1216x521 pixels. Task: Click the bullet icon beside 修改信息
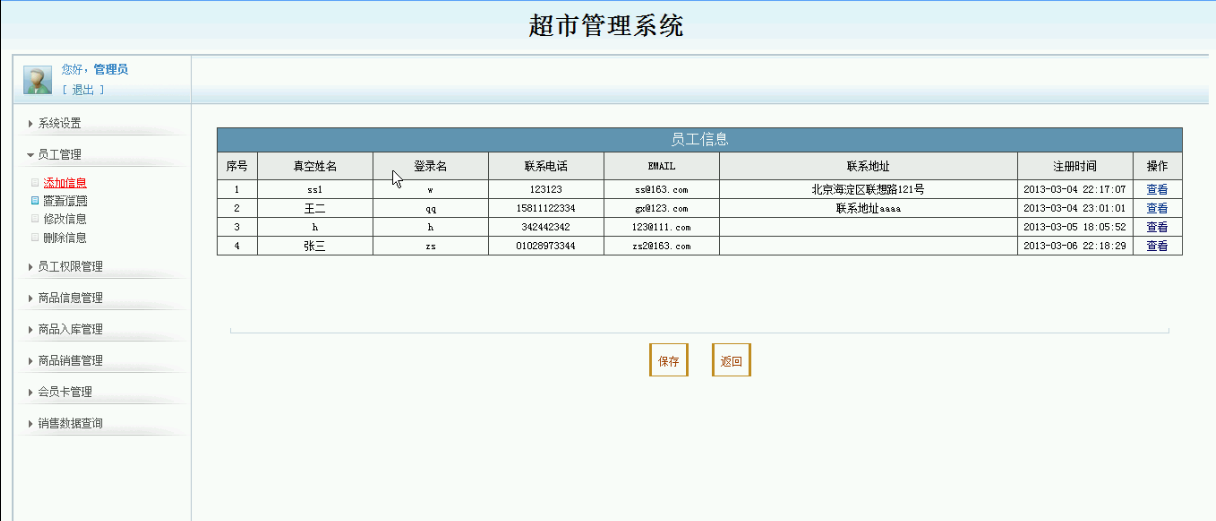click(35, 219)
